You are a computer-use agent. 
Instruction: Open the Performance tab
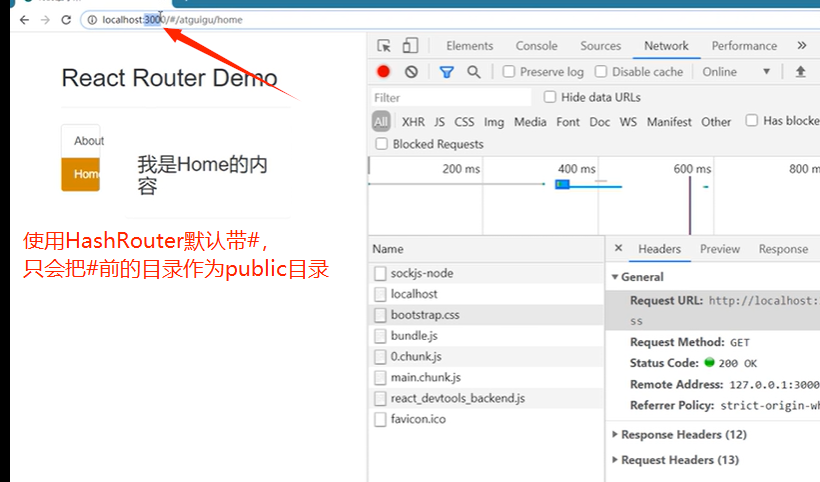pos(744,46)
